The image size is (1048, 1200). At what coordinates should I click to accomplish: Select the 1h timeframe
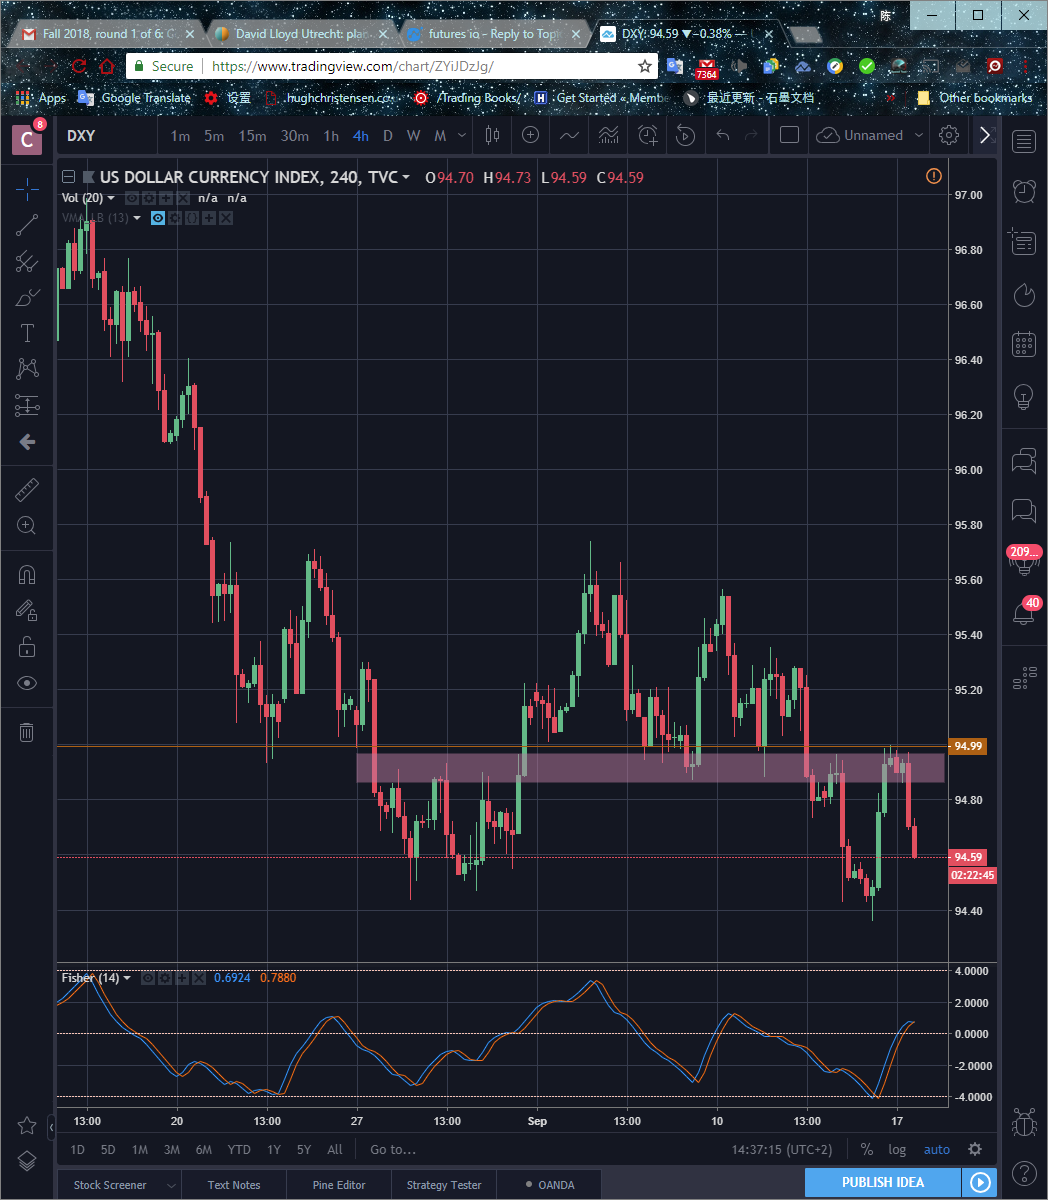[331, 135]
